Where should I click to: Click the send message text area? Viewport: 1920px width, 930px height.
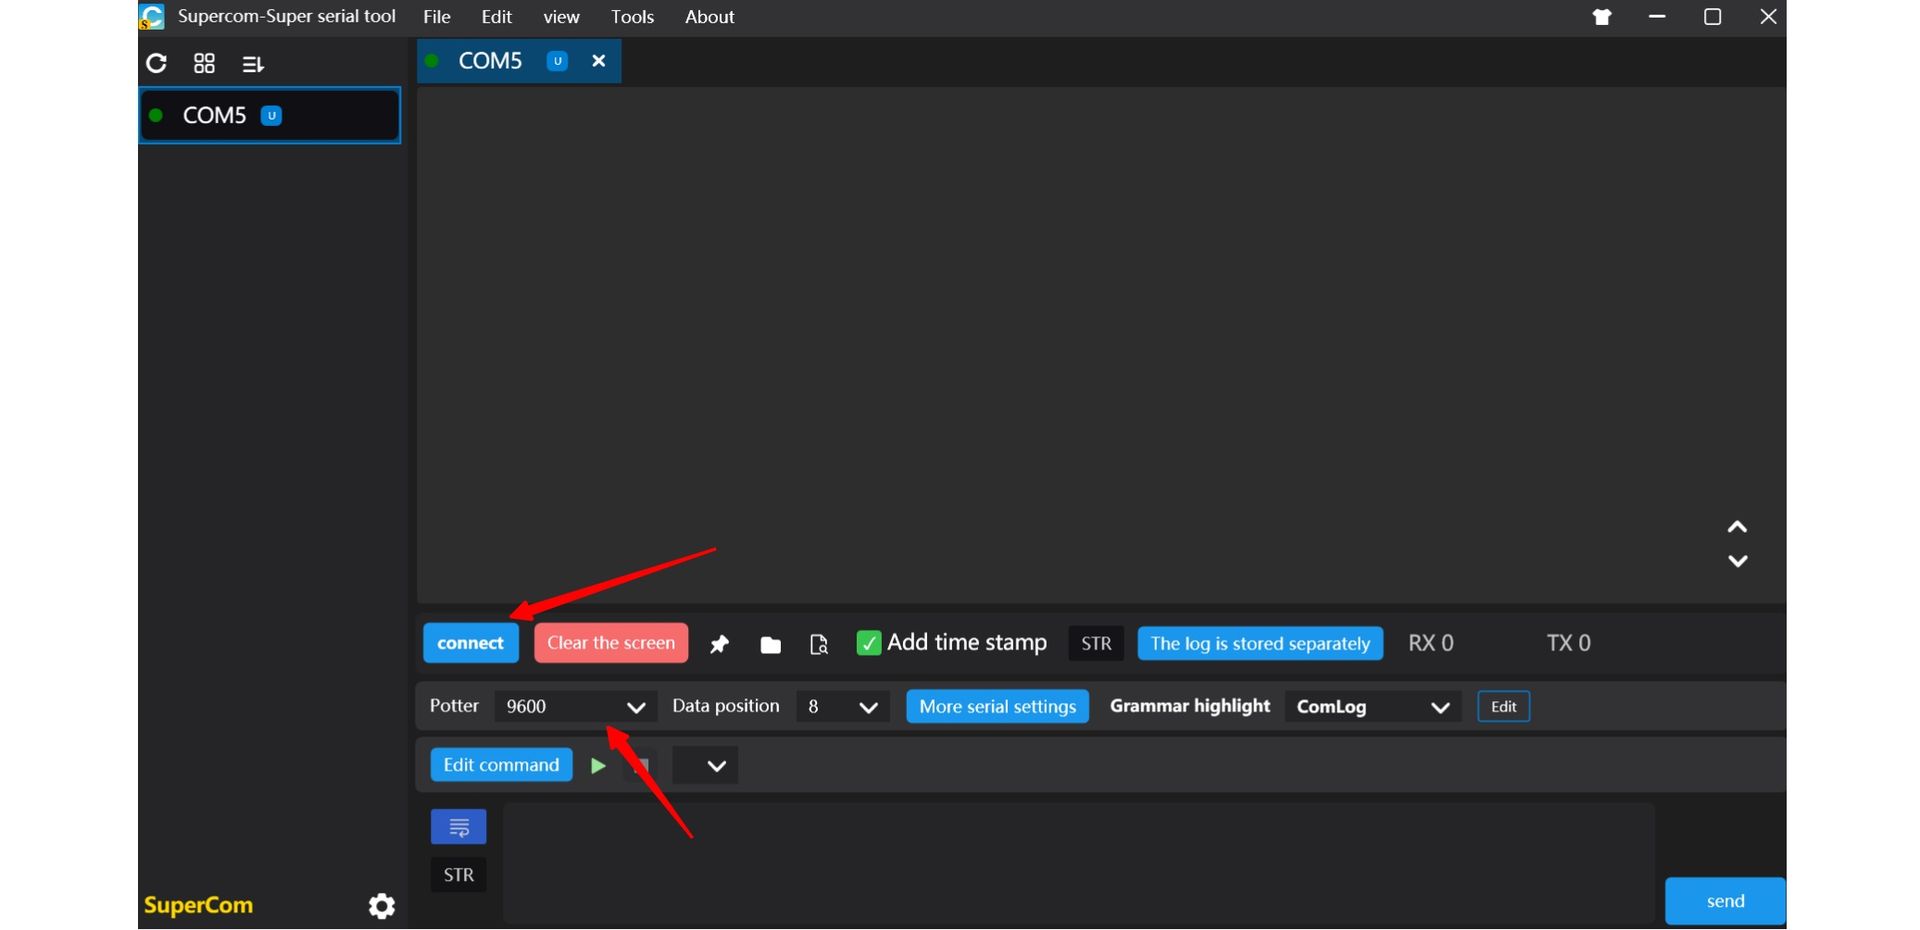click(x=1078, y=863)
